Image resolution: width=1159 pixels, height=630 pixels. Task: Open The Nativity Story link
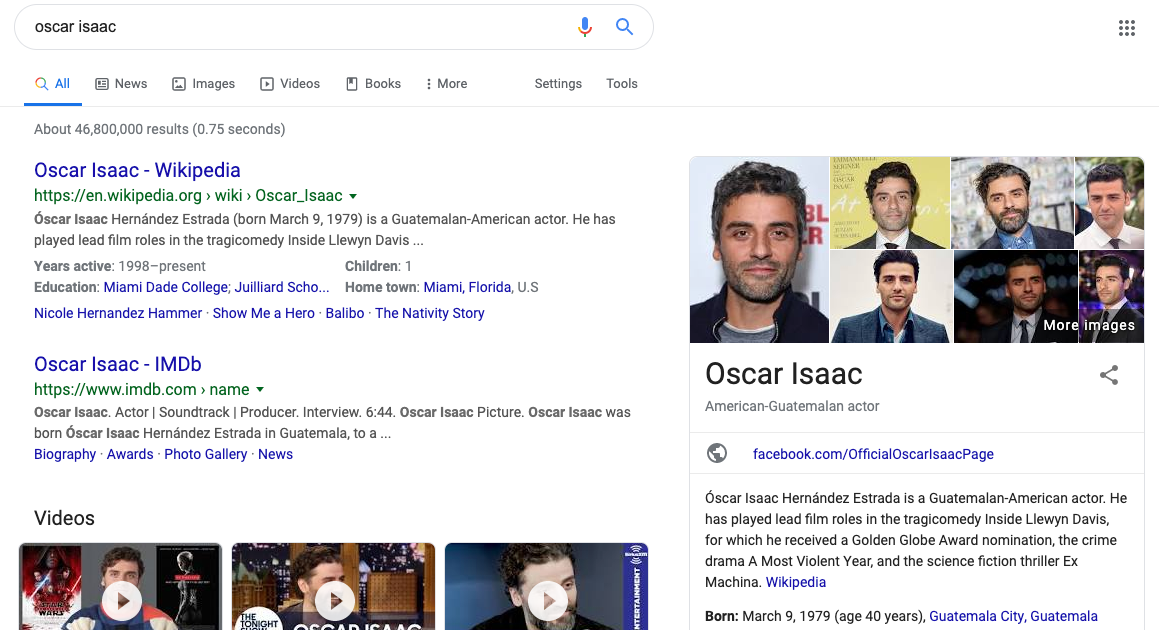tap(429, 313)
